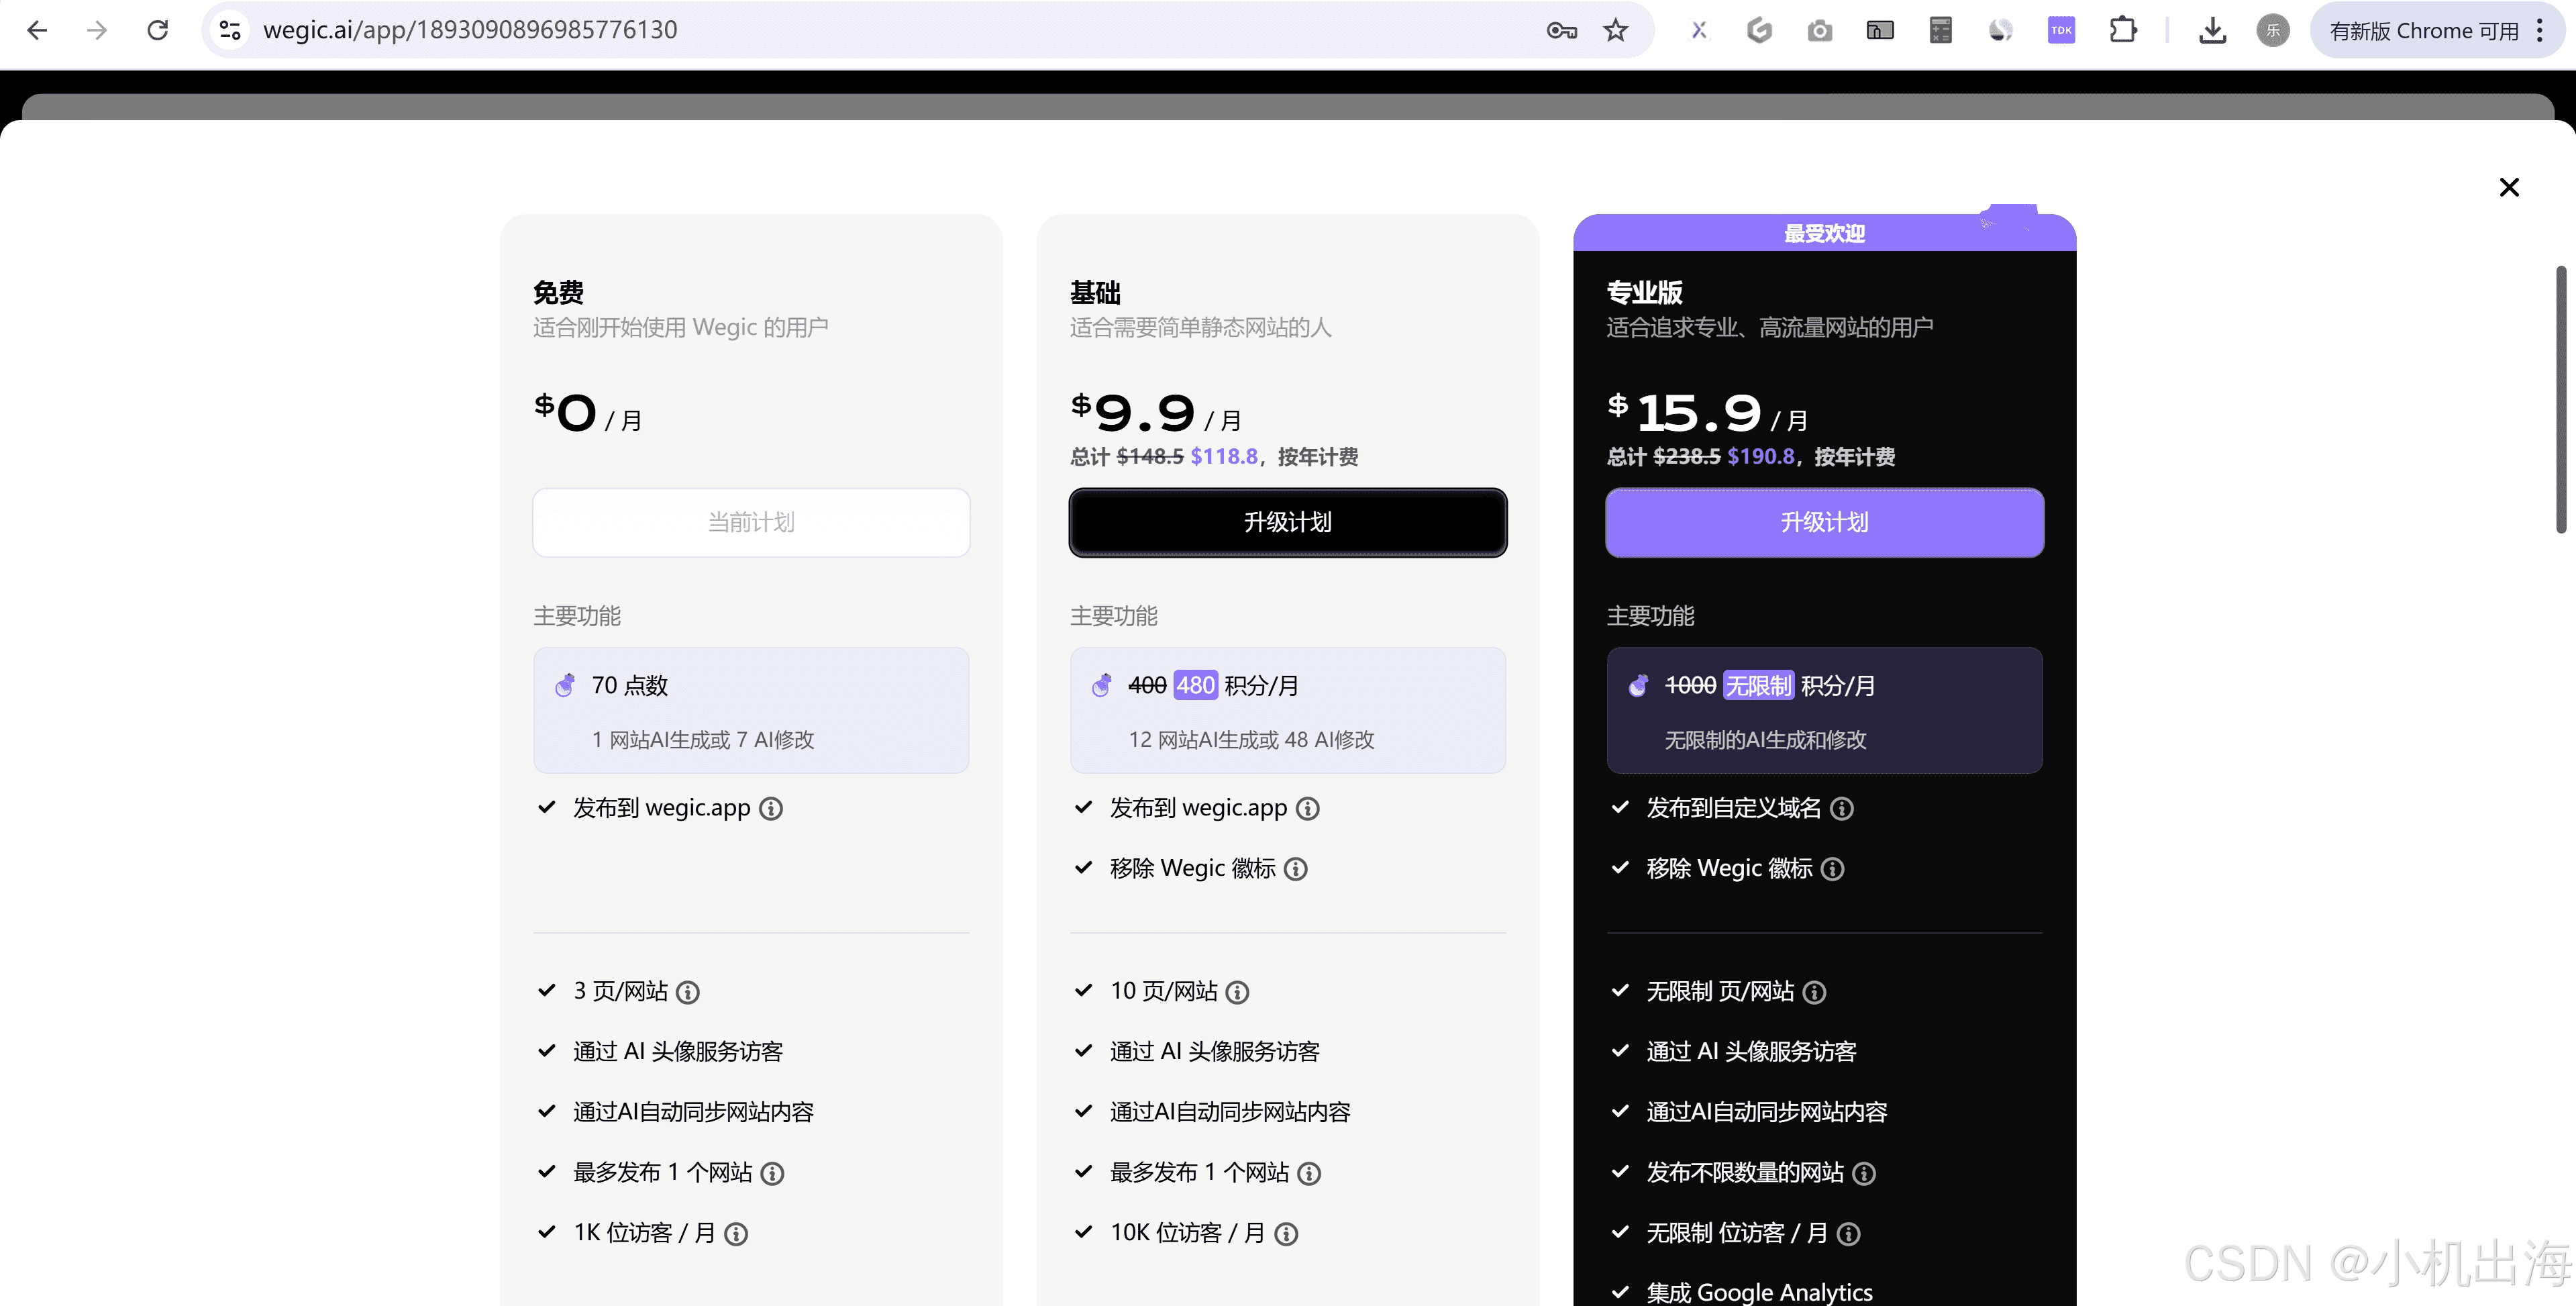Show info for Basic plan wegic.app publishing
This screenshot has width=2576, height=1306.
click(1308, 808)
